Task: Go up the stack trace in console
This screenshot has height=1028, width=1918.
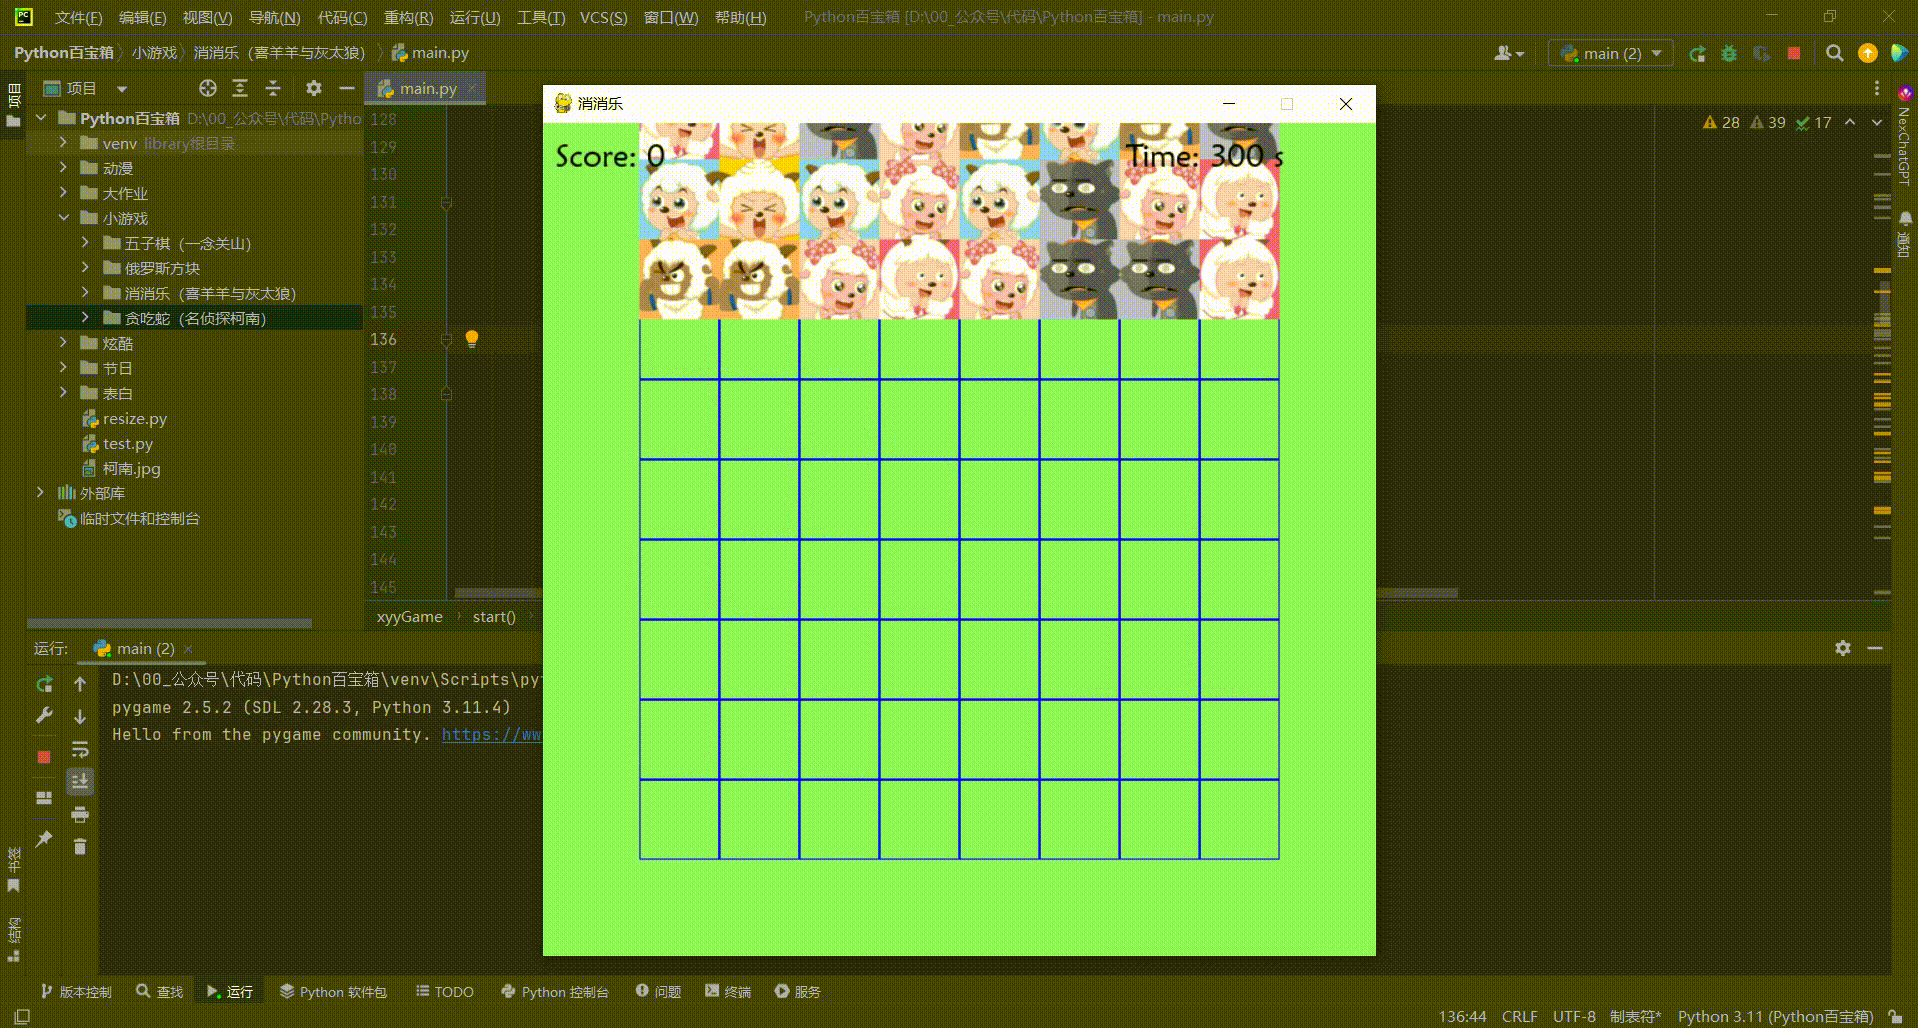Action: [80, 684]
